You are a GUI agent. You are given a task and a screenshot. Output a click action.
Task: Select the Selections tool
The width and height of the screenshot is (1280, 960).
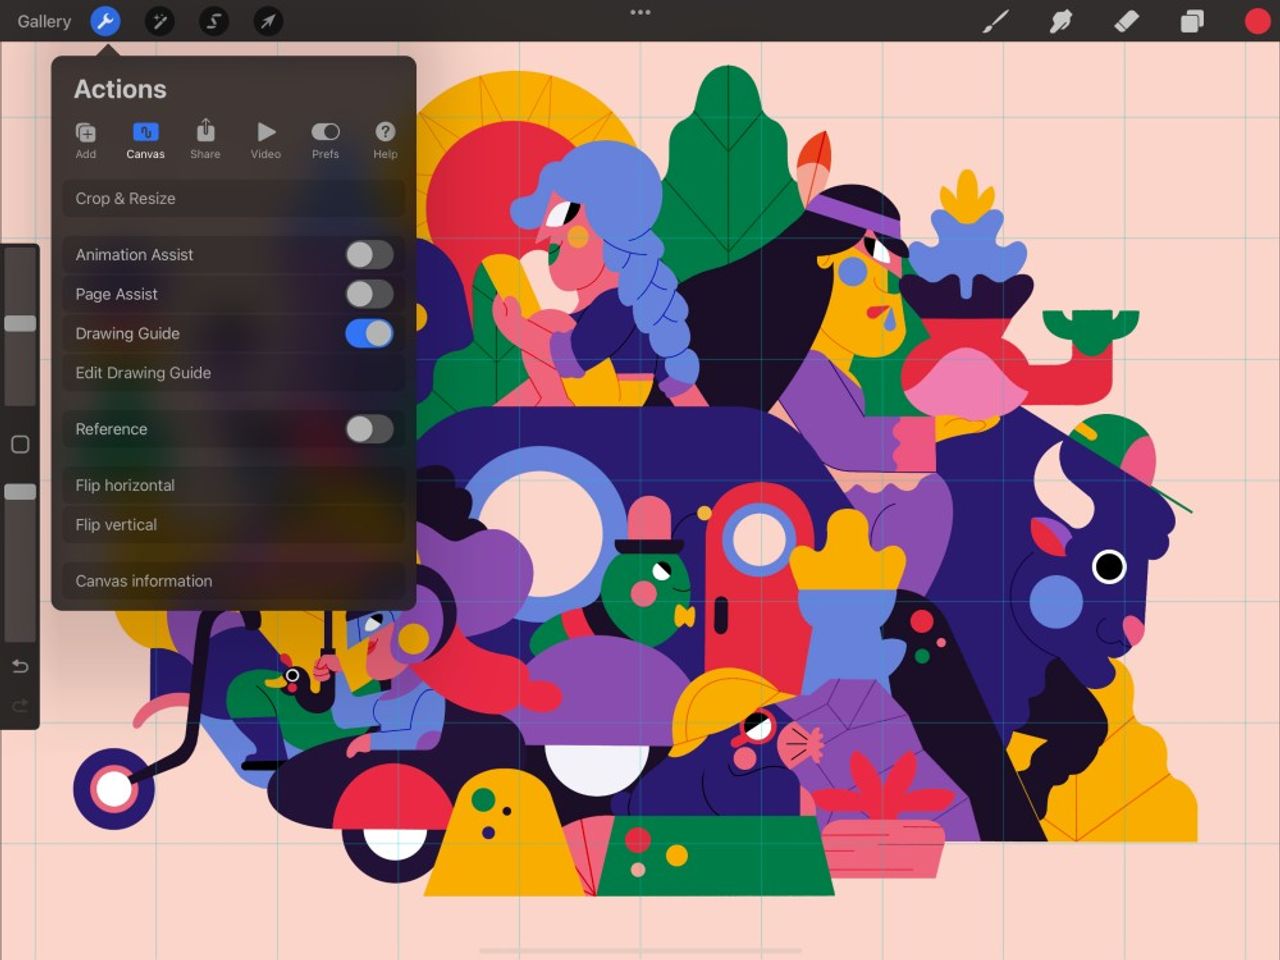213,20
